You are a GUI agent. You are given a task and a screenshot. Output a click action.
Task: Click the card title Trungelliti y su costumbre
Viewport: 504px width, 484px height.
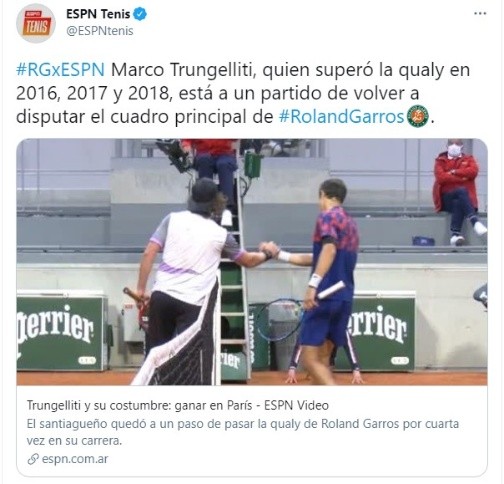[178, 405]
